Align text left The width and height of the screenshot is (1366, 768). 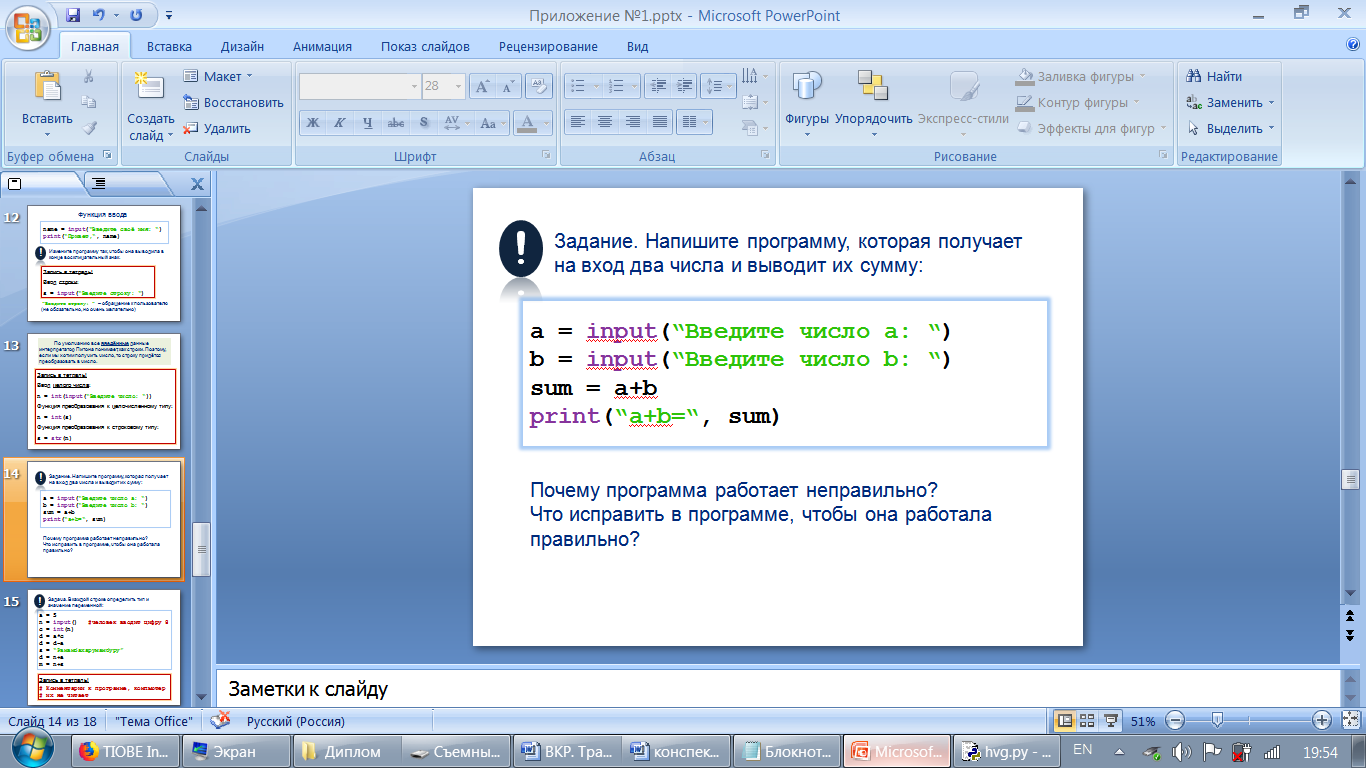pos(578,121)
